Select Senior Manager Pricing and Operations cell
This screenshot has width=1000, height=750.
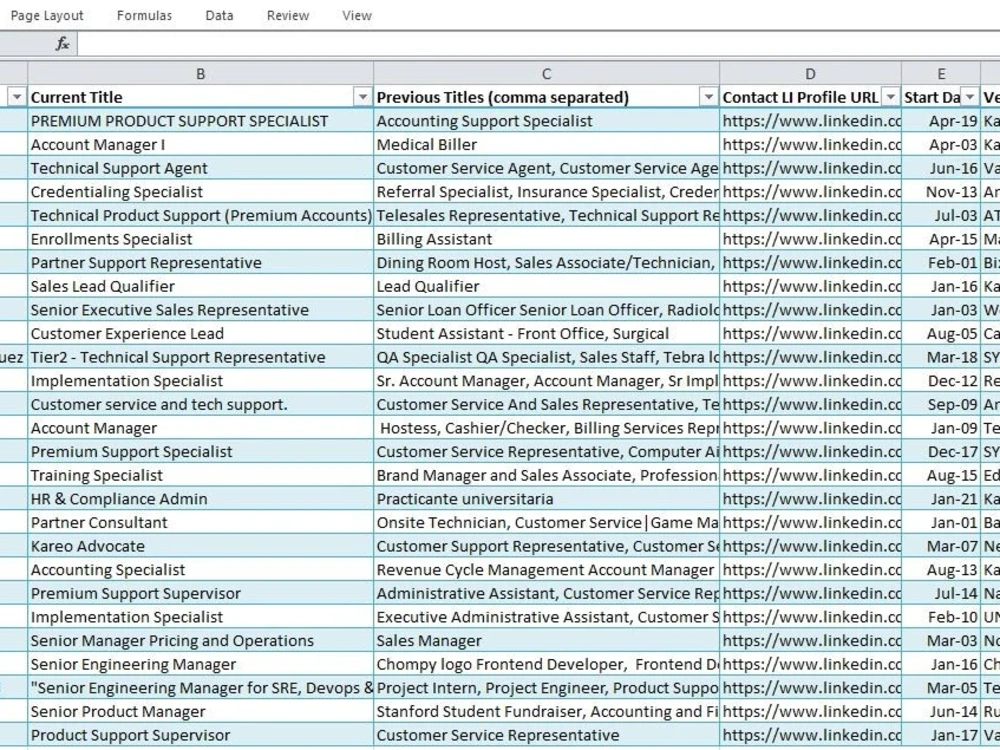(200, 640)
